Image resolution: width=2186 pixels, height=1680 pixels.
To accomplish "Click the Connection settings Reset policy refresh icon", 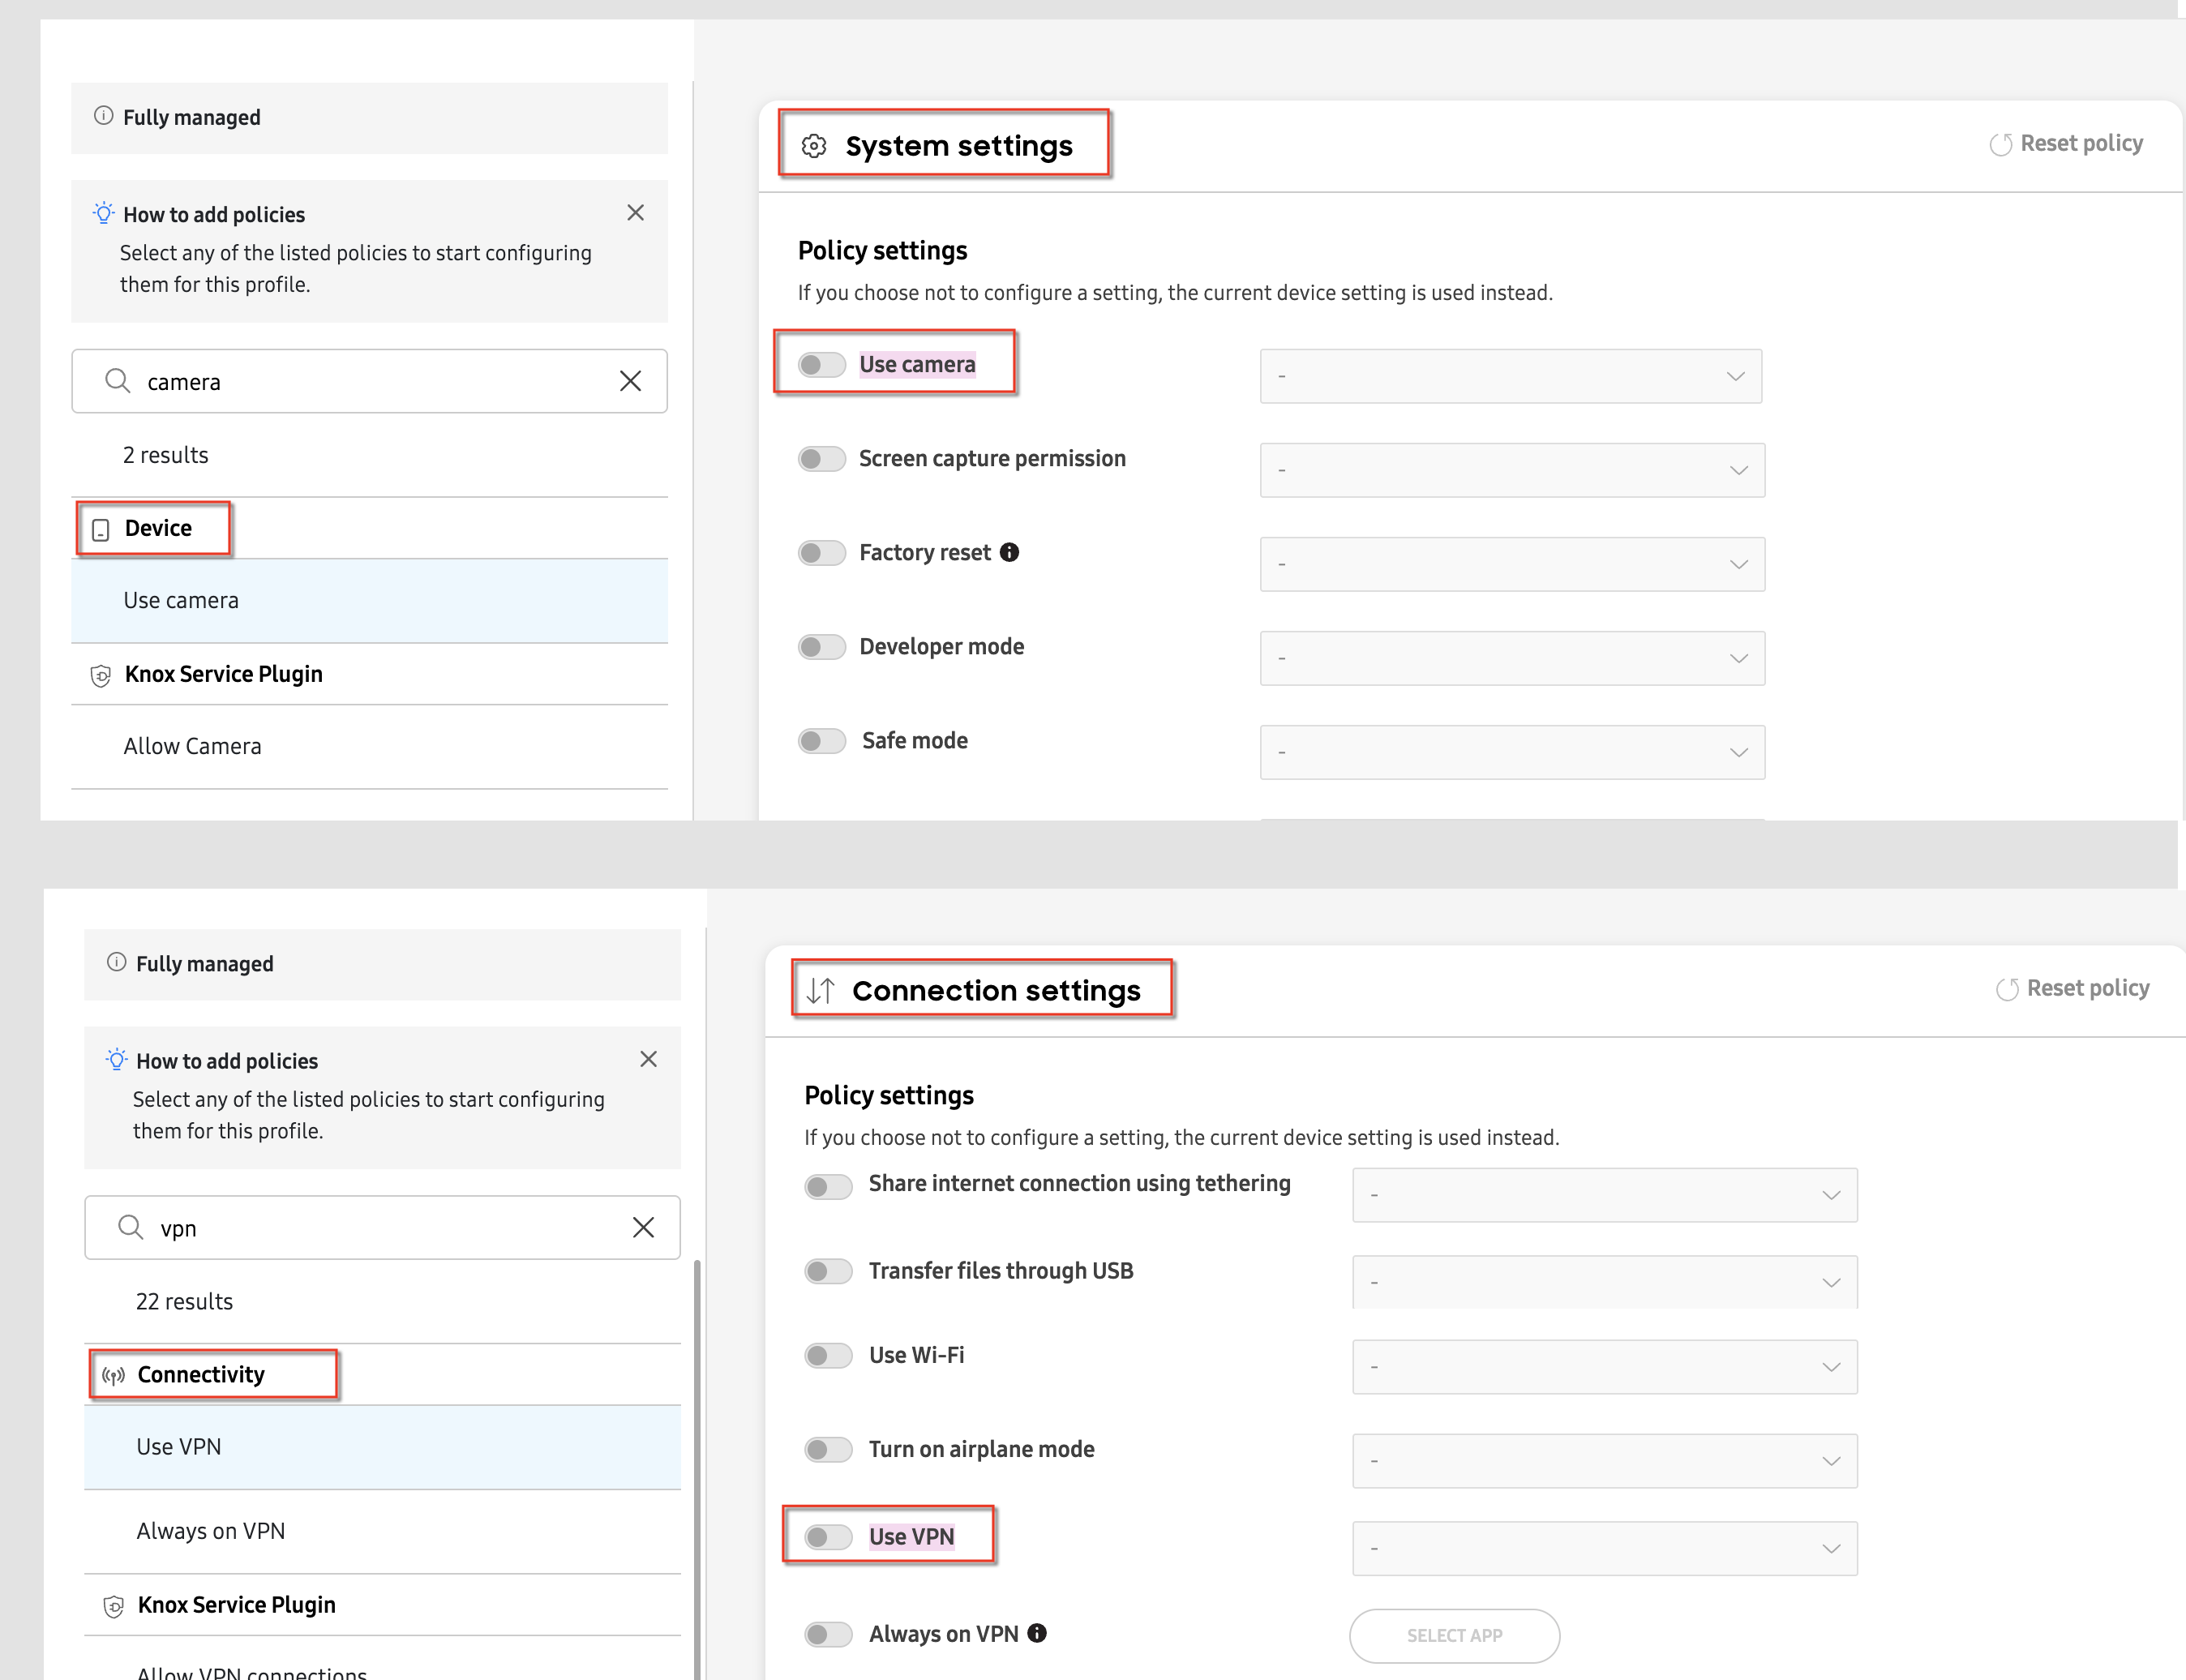I will (x=2007, y=990).
